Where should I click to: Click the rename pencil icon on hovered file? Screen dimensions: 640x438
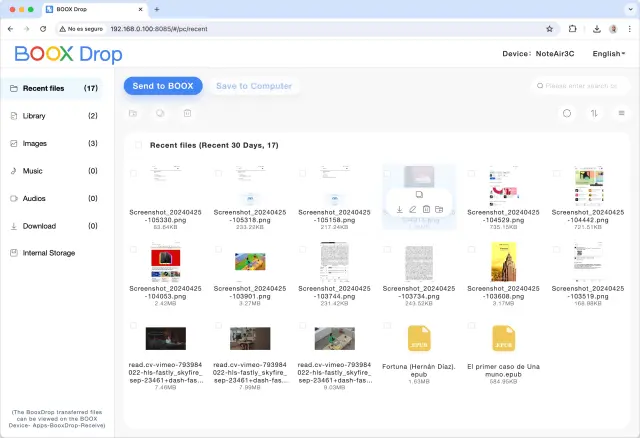[x=413, y=209]
